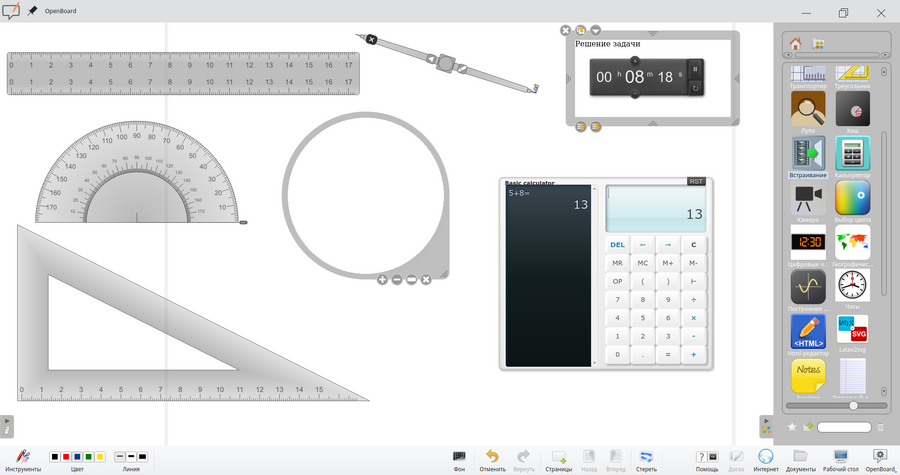Click the Стереть erase page icon
This screenshot has width=900, height=475.
click(646, 457)
